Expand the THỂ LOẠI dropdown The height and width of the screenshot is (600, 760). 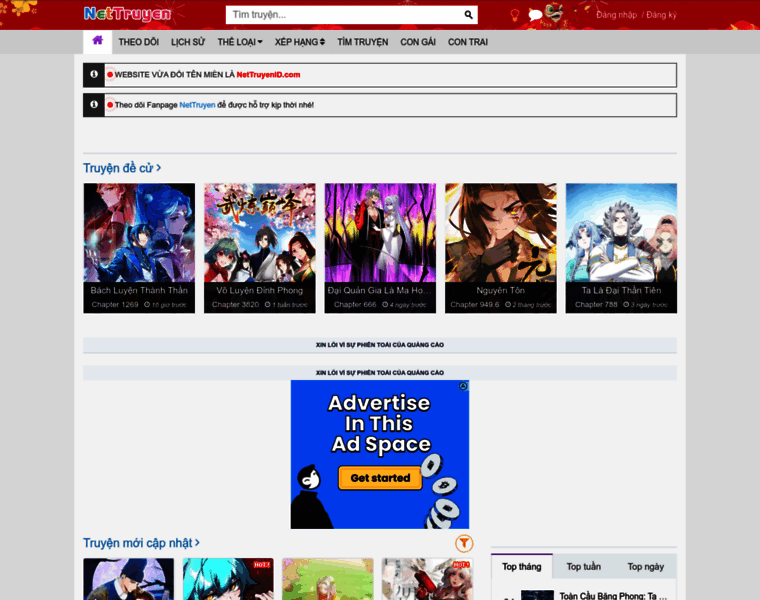point(240,42)
